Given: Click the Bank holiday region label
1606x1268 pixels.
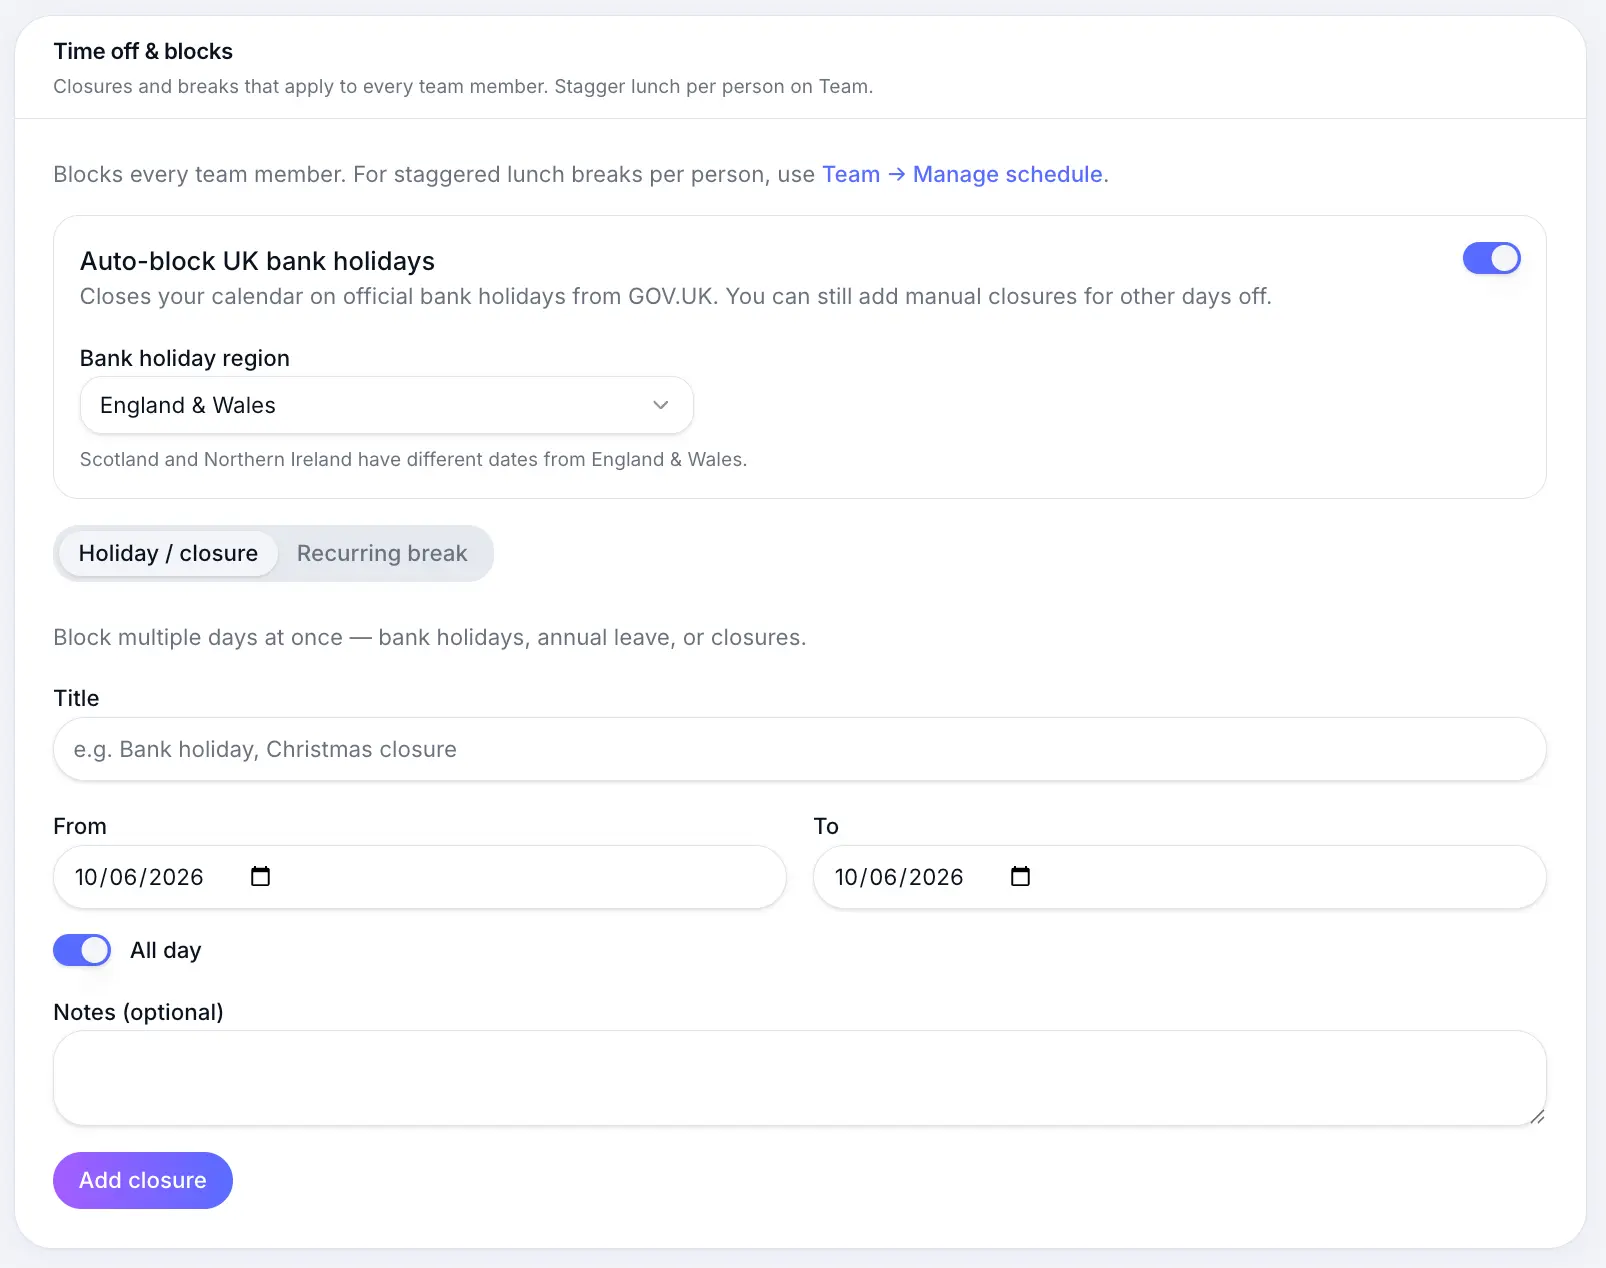Looking at the screenshot, I should click(185, 358).
